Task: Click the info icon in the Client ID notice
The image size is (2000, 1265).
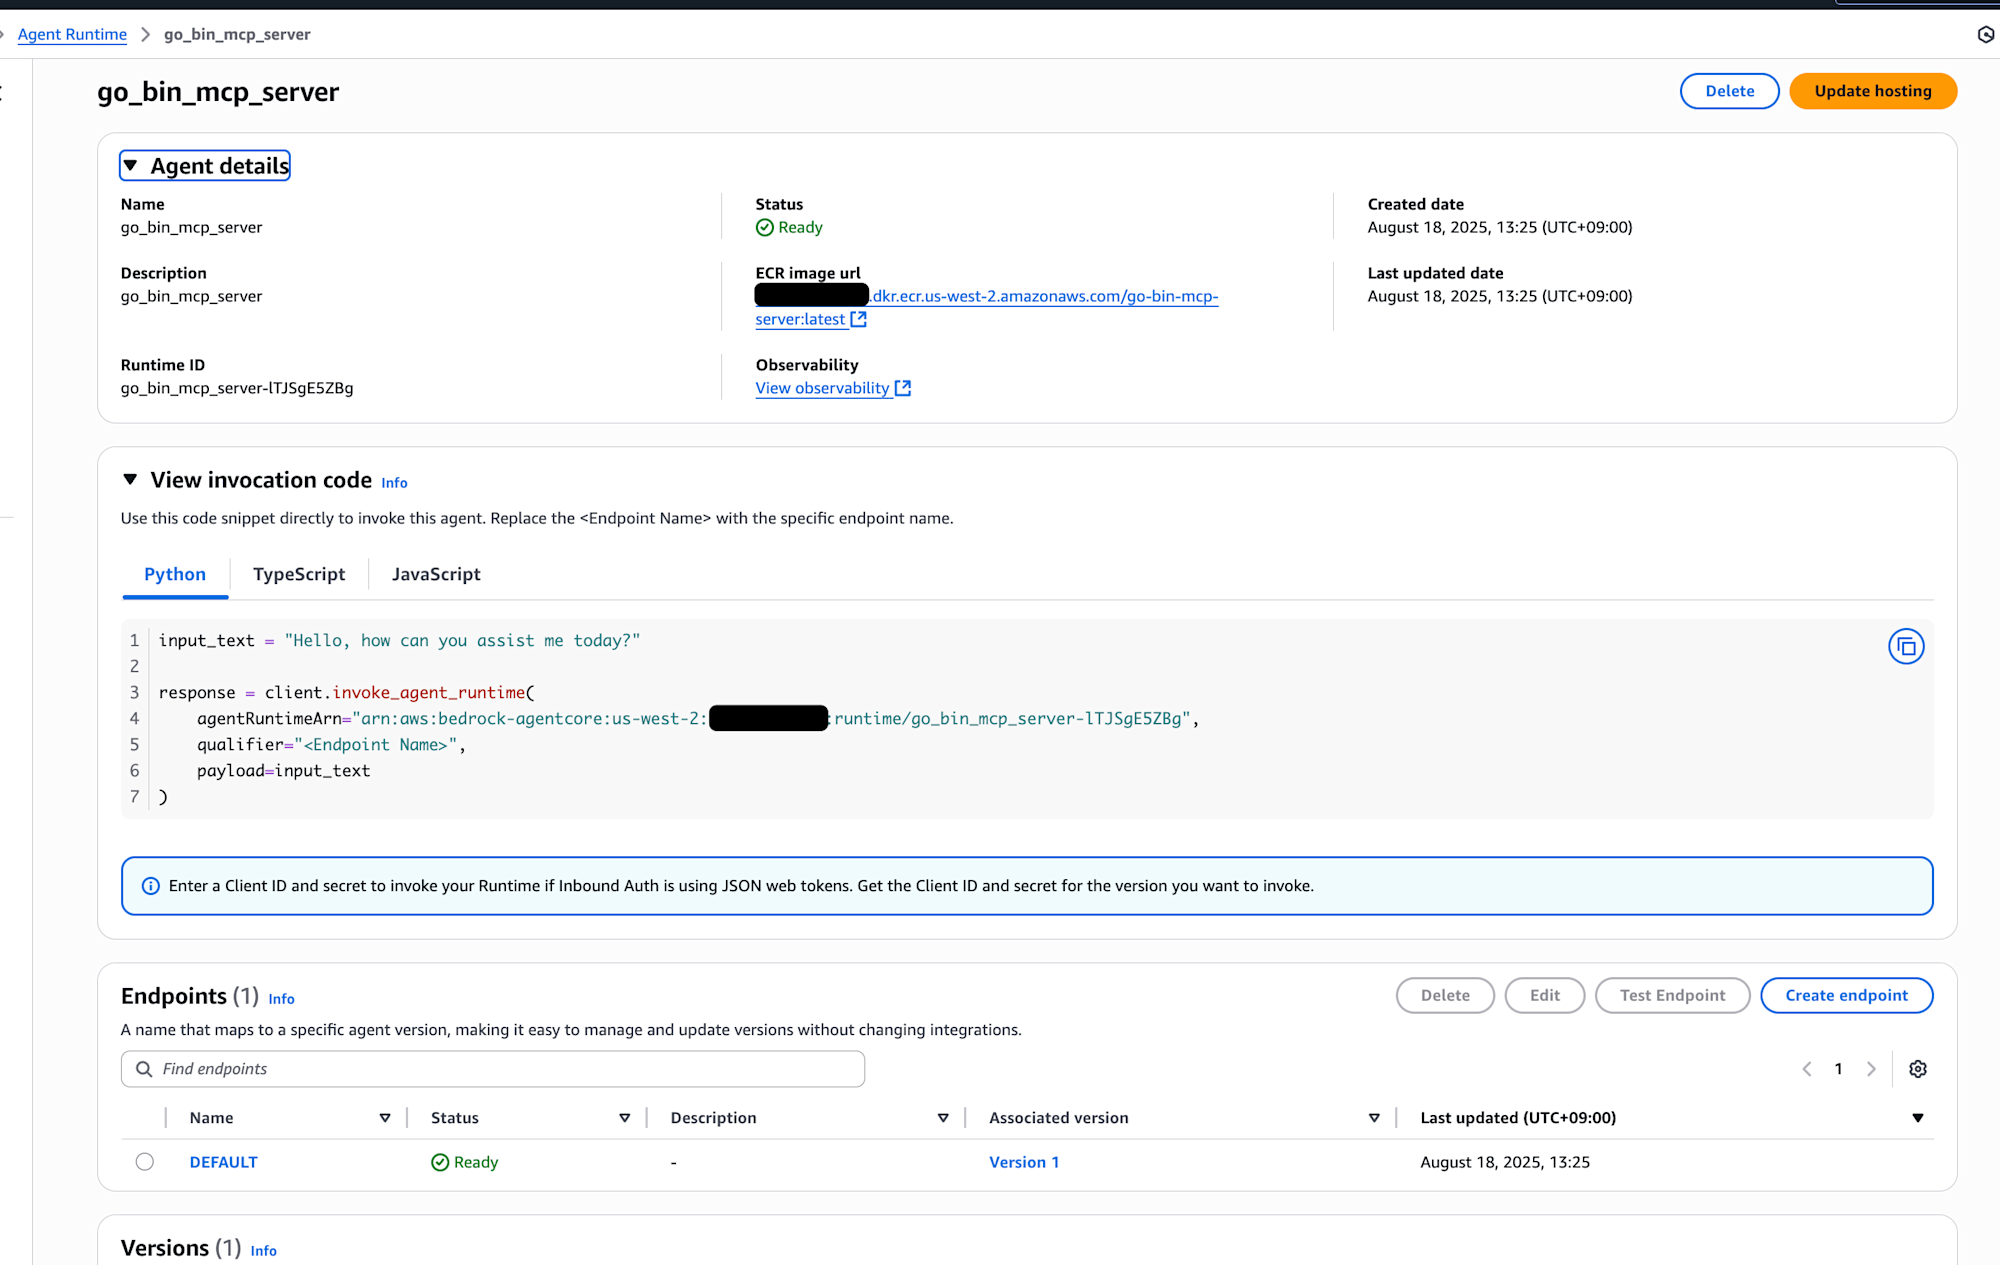Action: 151,886
